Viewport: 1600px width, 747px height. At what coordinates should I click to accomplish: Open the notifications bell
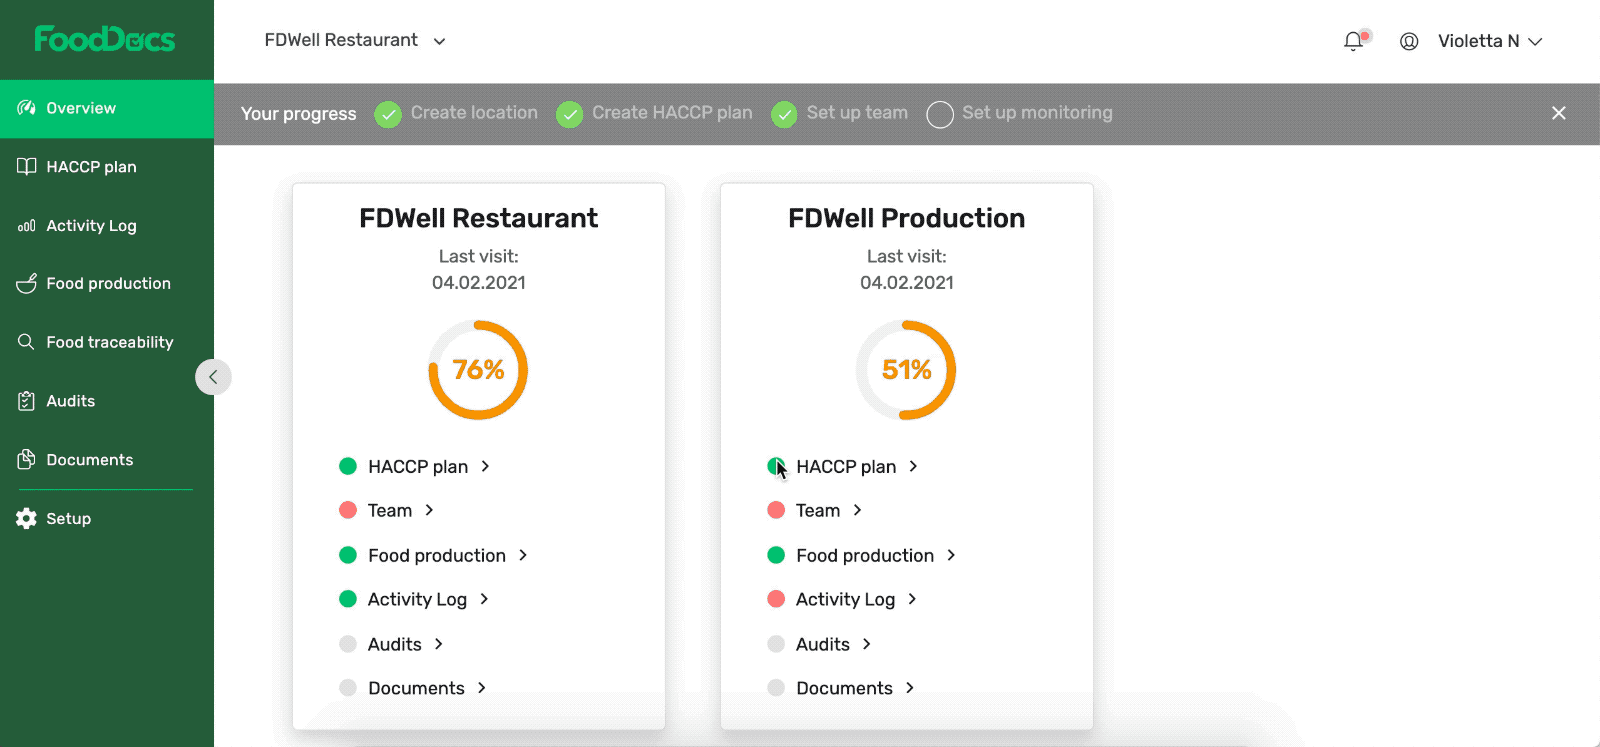coord(1353,41)
